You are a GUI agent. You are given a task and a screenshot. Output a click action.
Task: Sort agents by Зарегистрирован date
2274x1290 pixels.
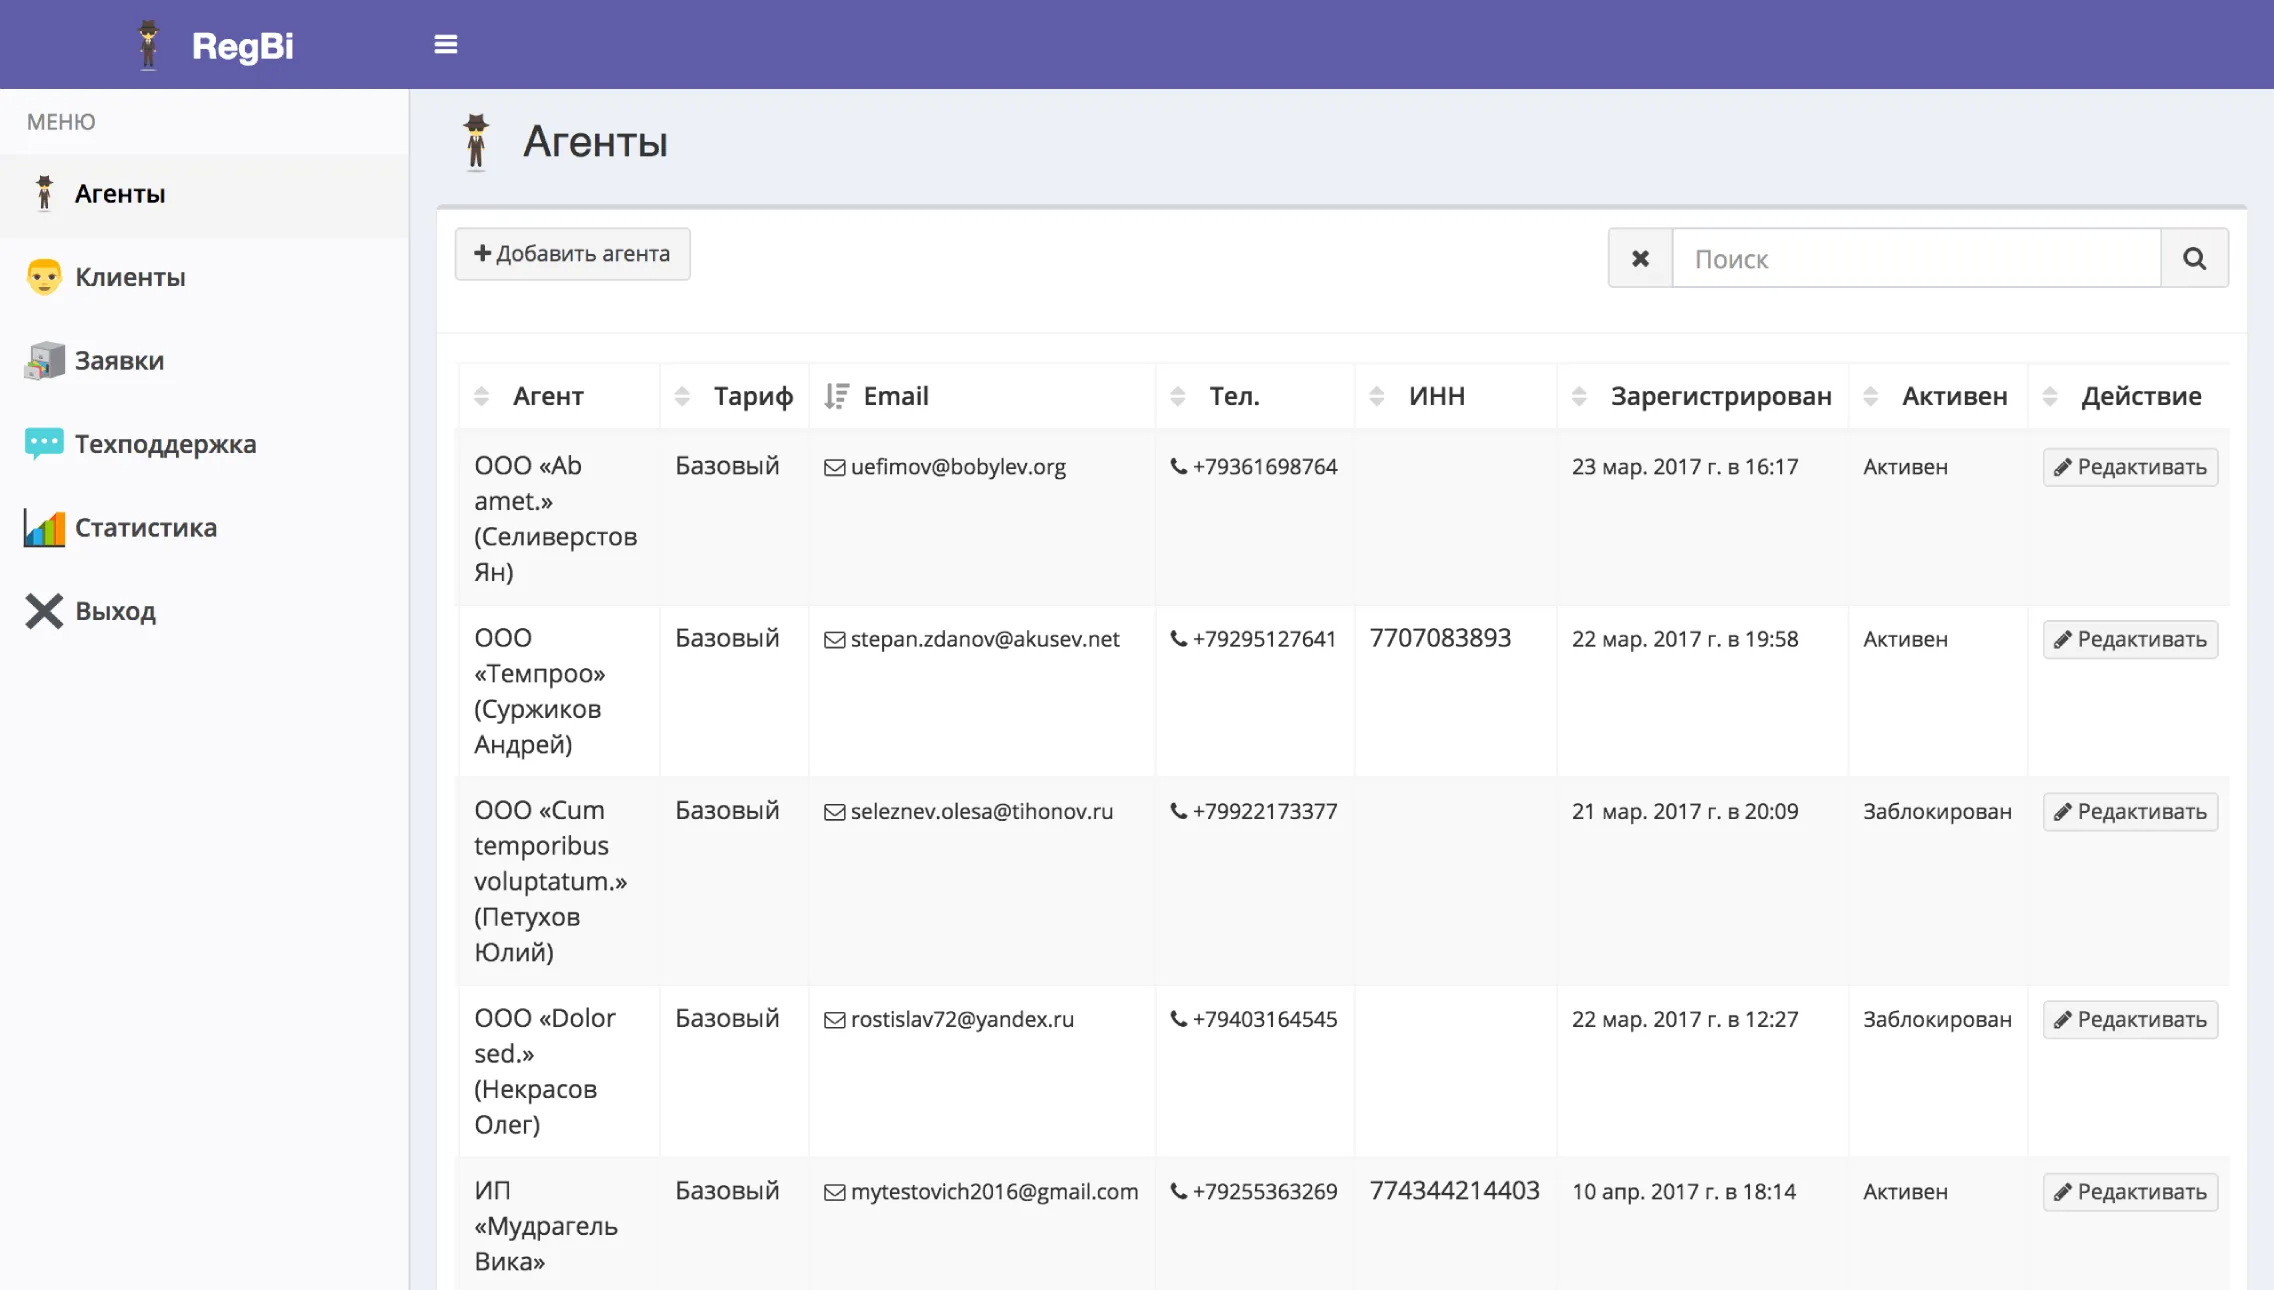1581,395
